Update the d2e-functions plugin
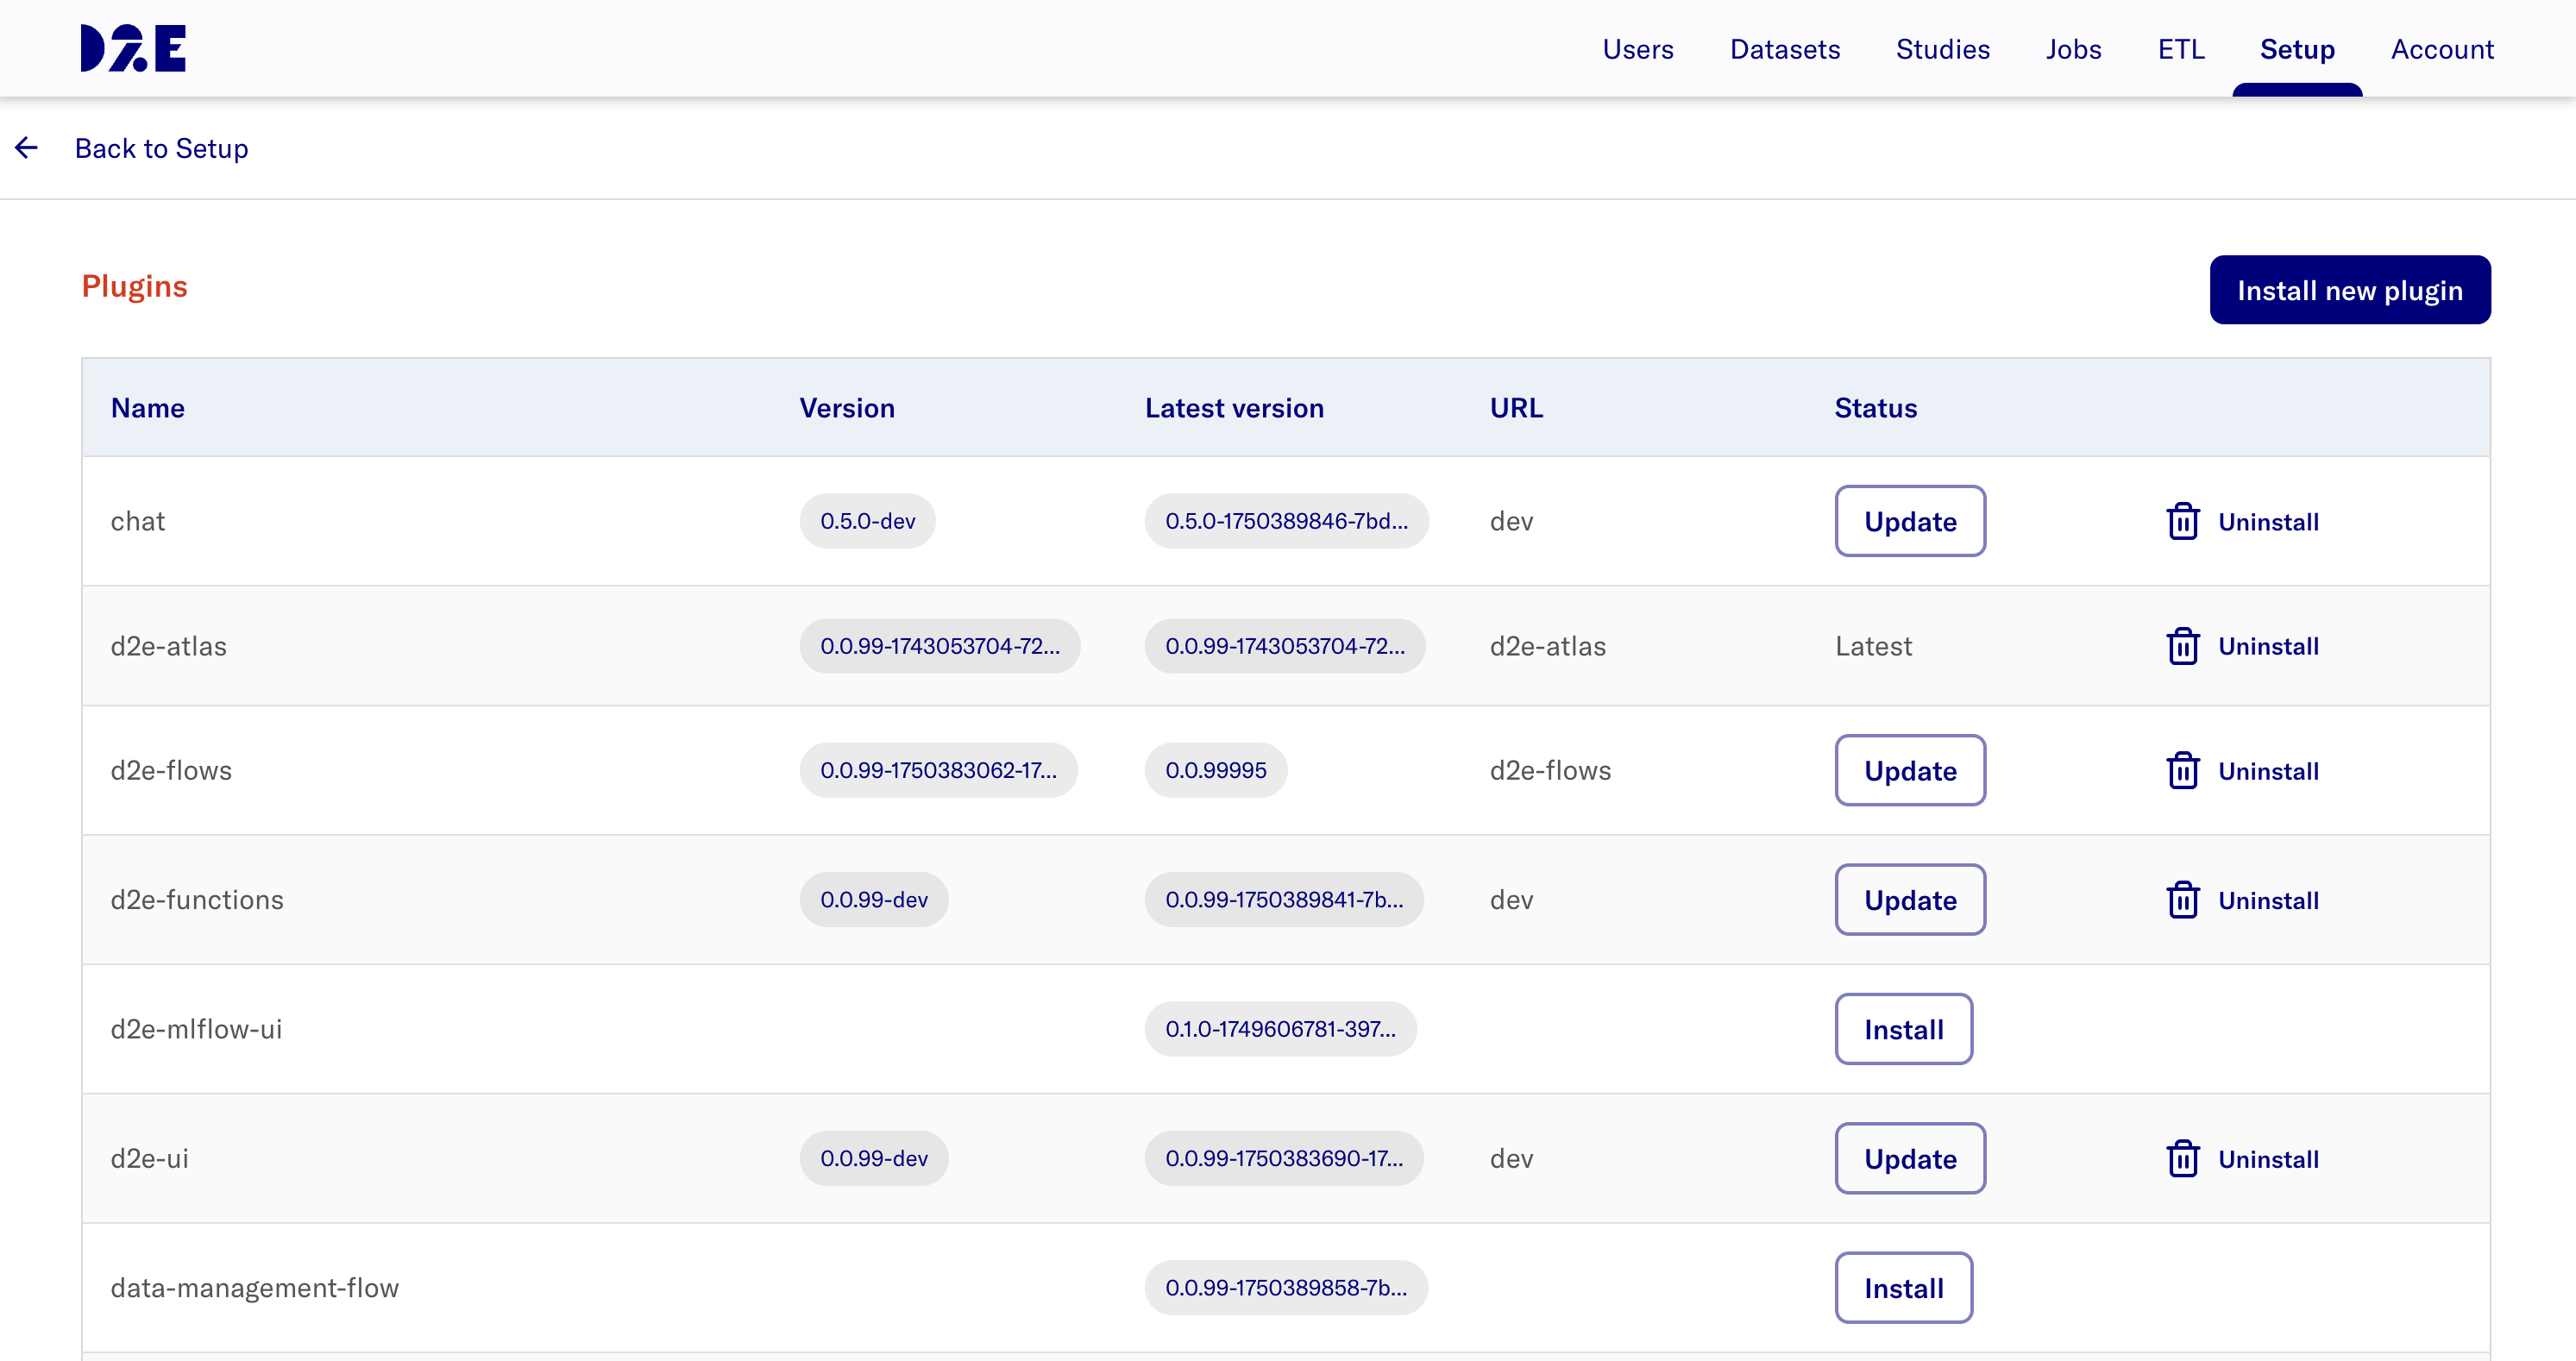This screenshot has height=1361, width=2576. pyautogui.click(x=1910, y=900)
